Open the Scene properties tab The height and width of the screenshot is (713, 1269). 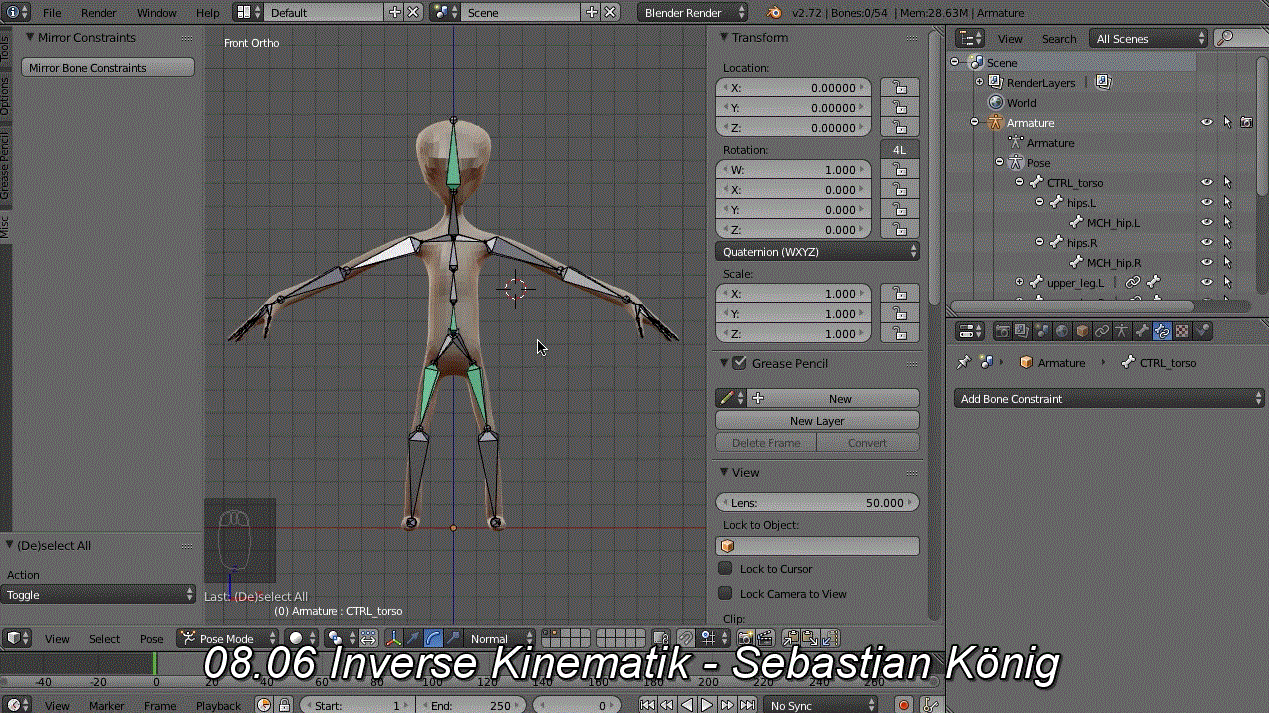1042,331
